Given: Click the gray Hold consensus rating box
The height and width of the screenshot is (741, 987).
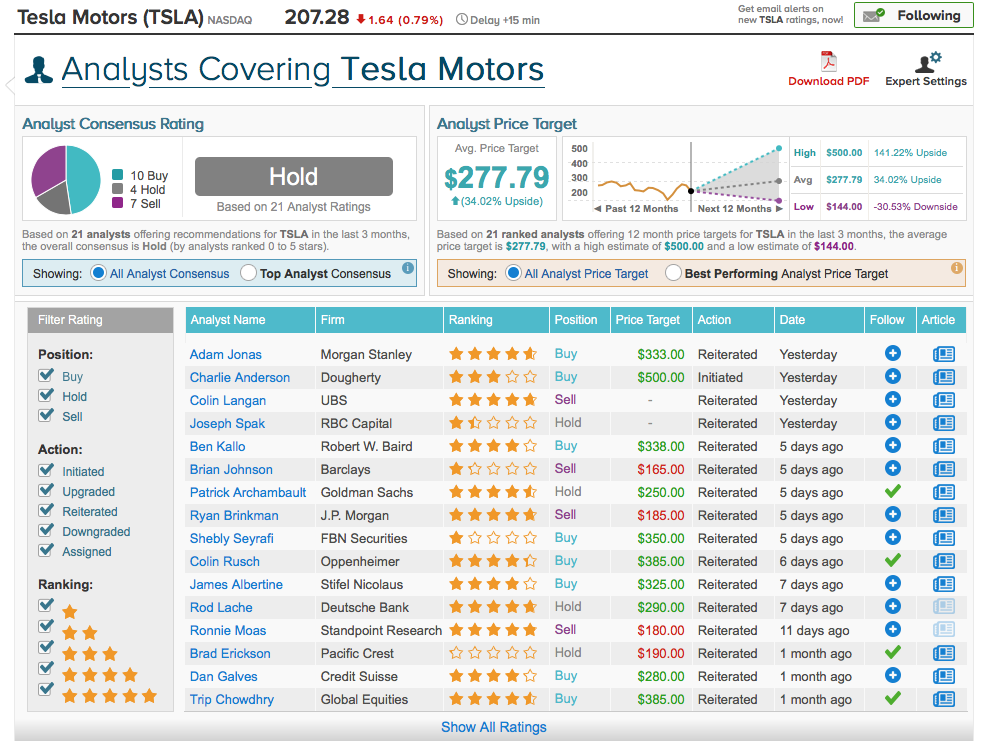Looking at the screenshot, I should [x=294, y=176].
